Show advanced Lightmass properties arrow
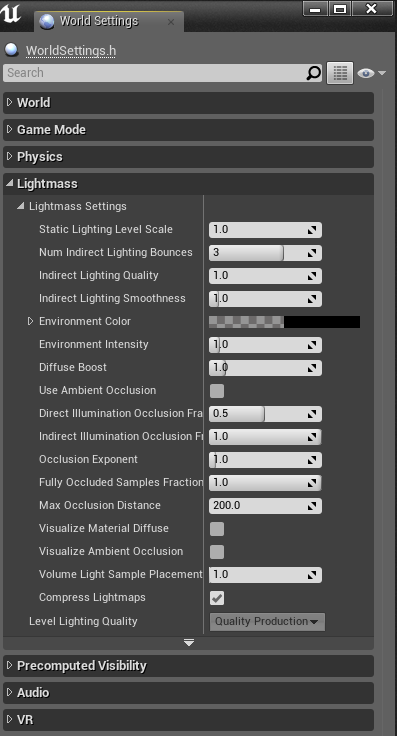This screenshot has width=397, height=736. pos(189,643)
